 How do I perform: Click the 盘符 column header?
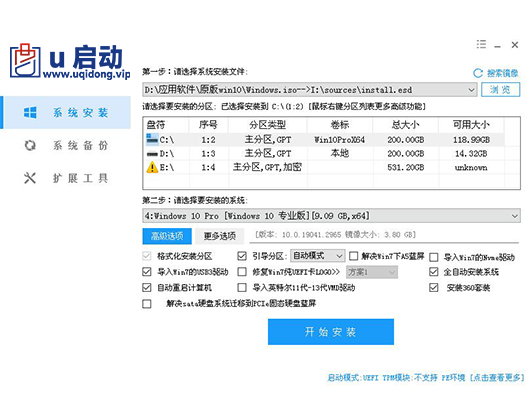click(x=166, y=125)
